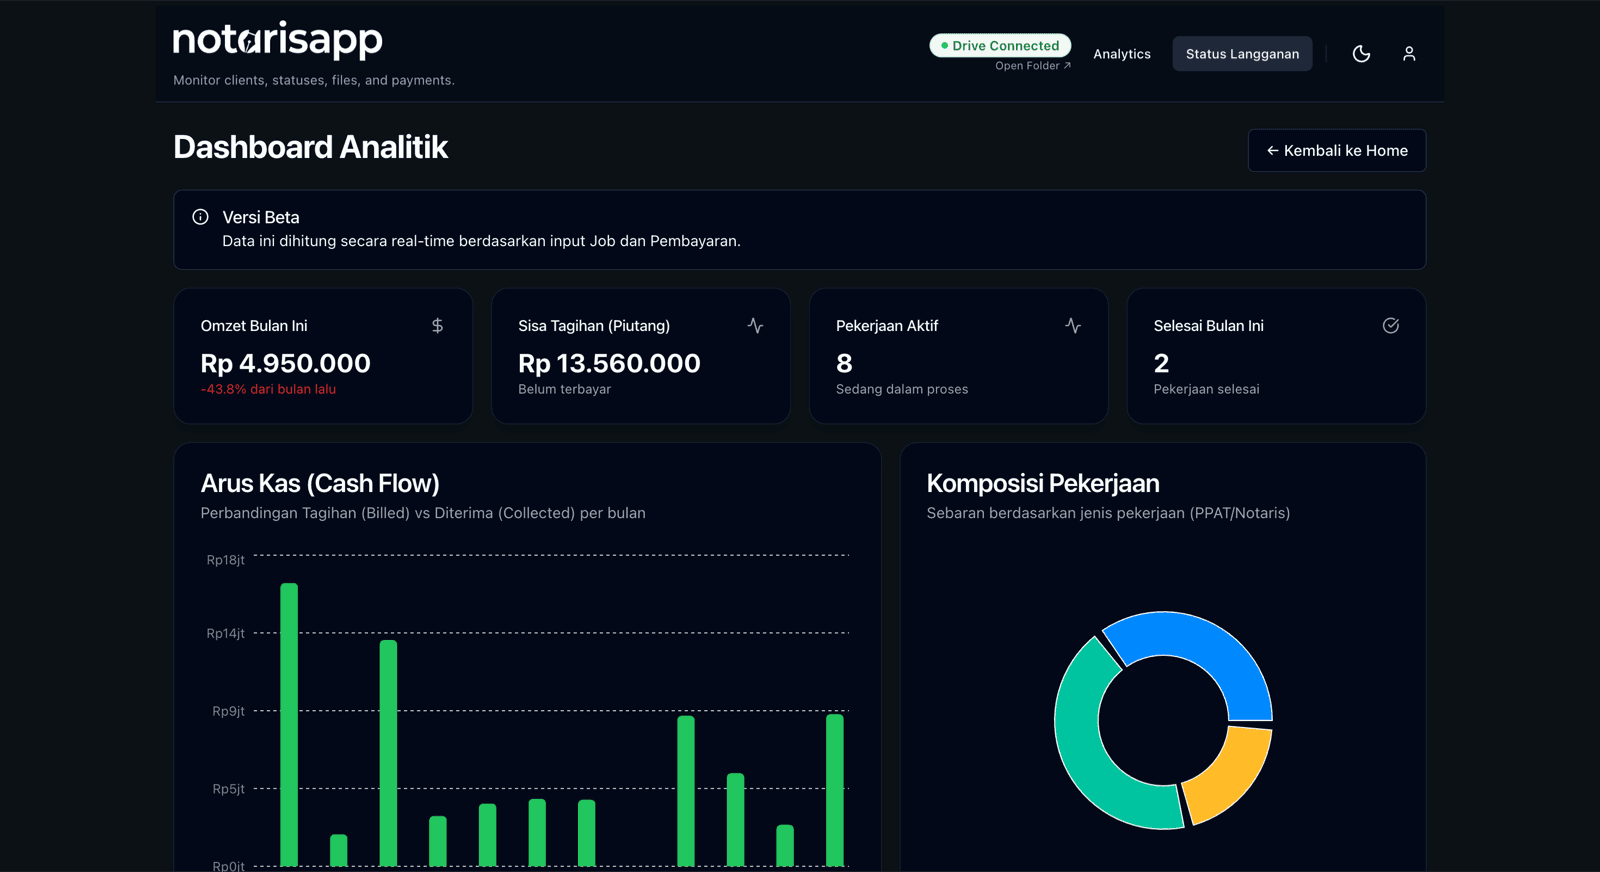Screen dimensions: 1600x872
Task: Click the Rp5jt axis label
Action: point(228,789)
